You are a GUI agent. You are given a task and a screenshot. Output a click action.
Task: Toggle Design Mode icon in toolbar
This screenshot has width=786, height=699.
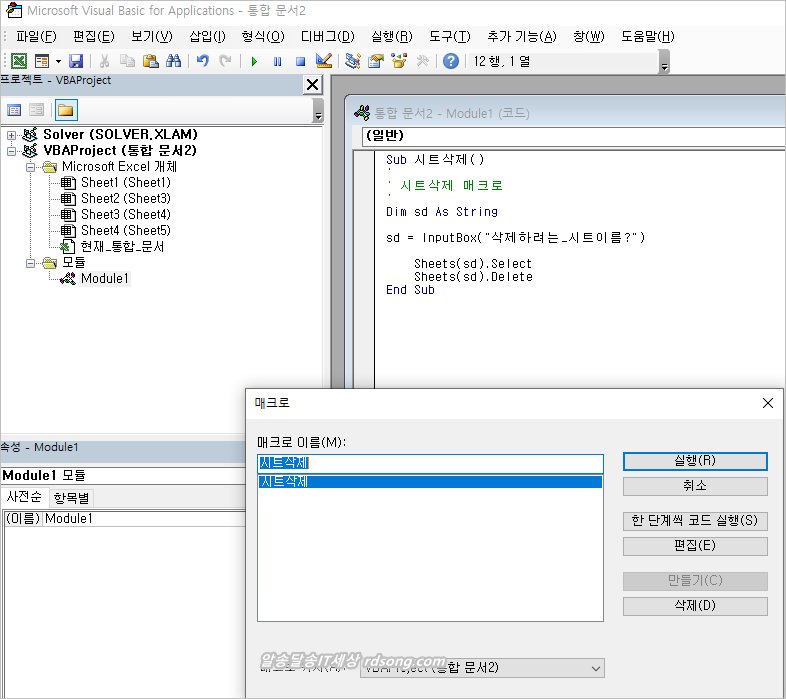pyautogui.click(x=323, y=61)
